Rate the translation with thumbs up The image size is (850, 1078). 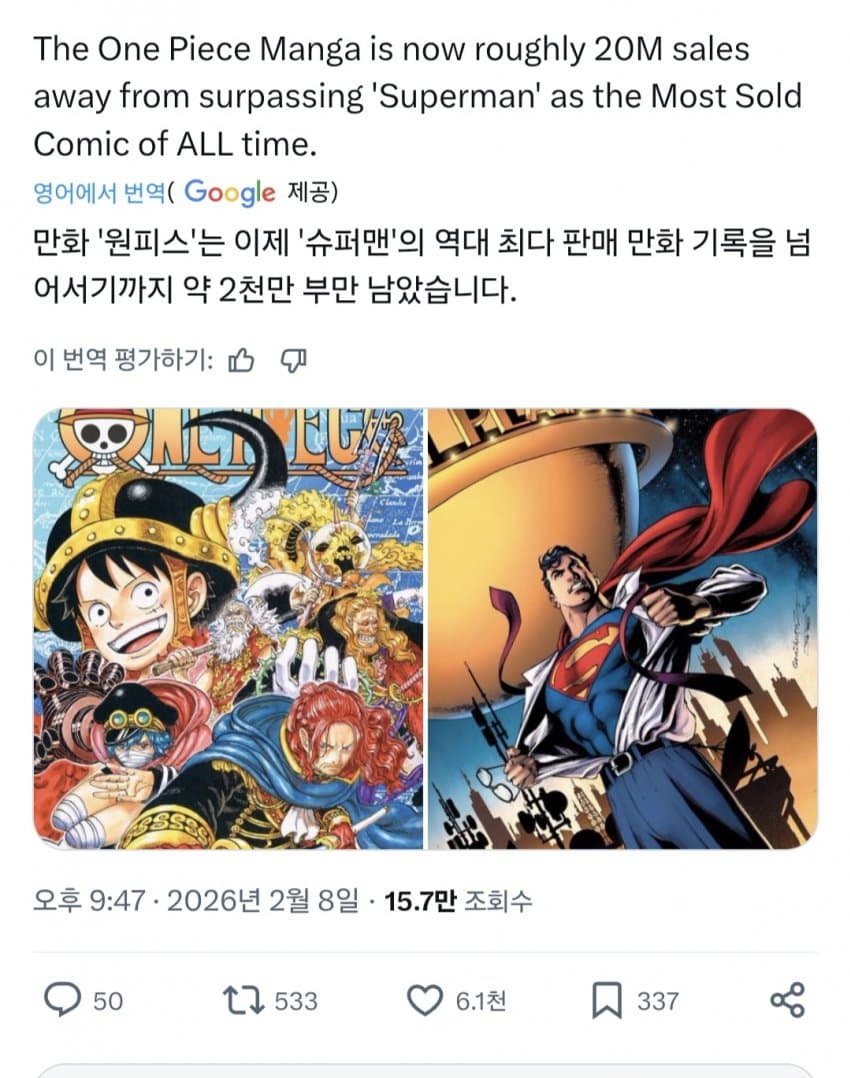(241, 360)
